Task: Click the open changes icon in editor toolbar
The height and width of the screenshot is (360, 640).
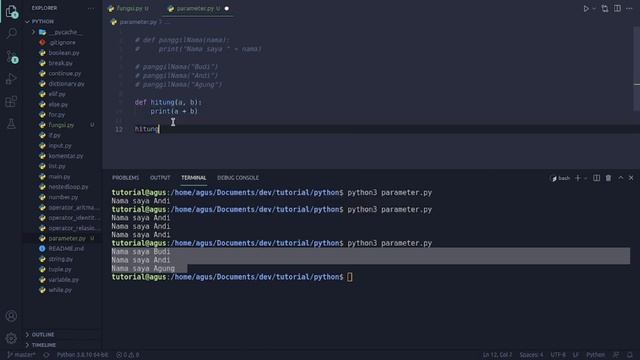Action: click(605, 9)
